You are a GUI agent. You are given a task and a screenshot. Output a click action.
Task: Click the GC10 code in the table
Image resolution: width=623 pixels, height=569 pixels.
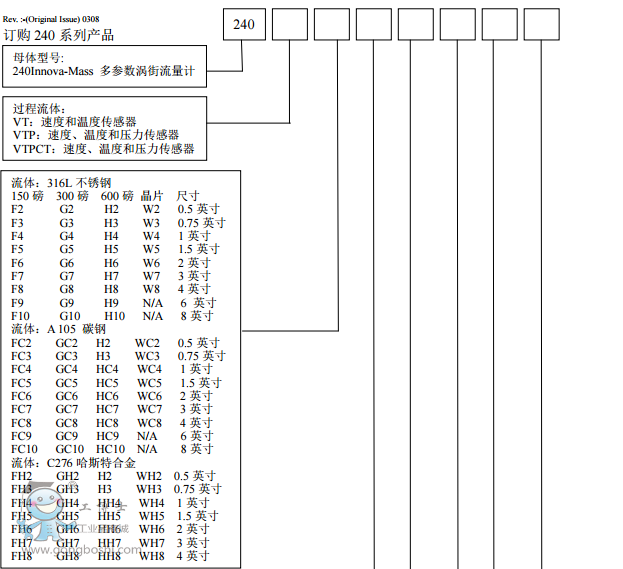(70, 450)
